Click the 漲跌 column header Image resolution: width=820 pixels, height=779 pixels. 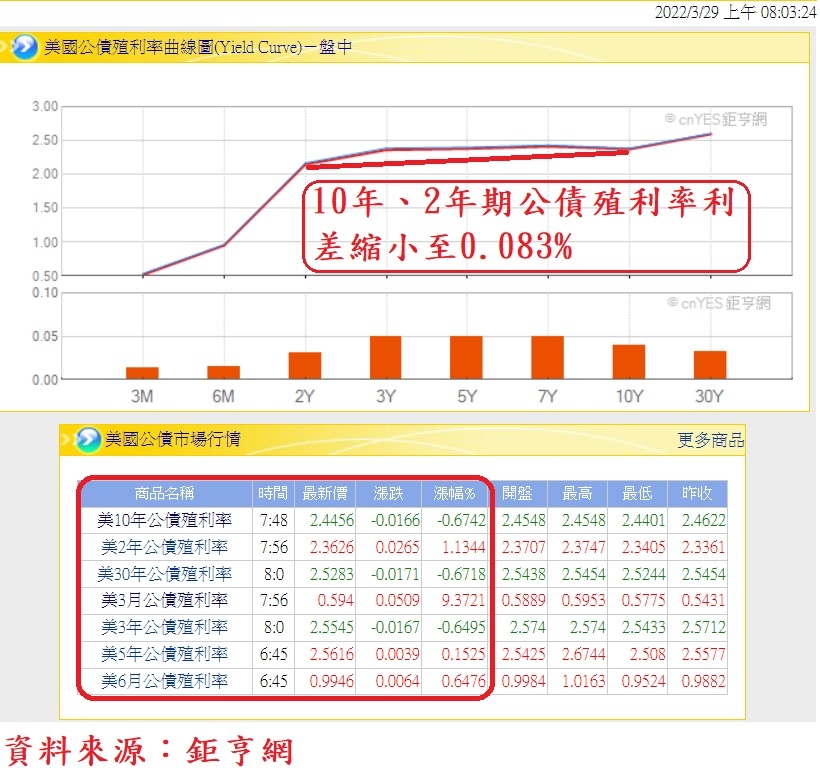pyautogui.click(x=389, y=494)
